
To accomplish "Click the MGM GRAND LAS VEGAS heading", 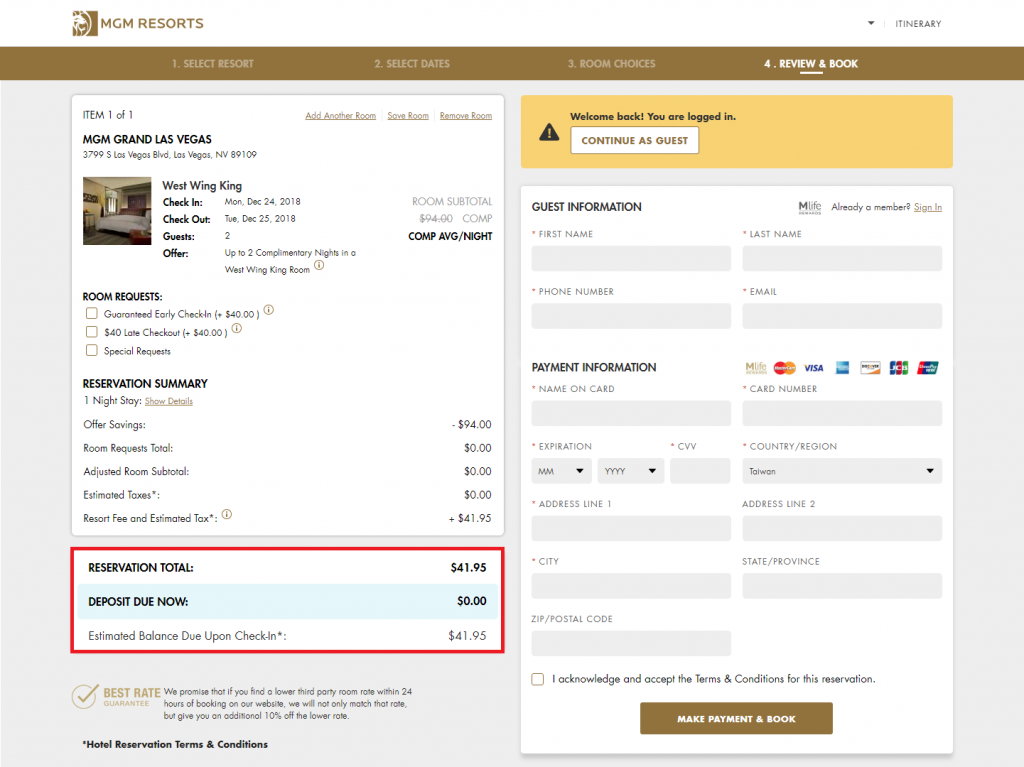I will 147,140.
